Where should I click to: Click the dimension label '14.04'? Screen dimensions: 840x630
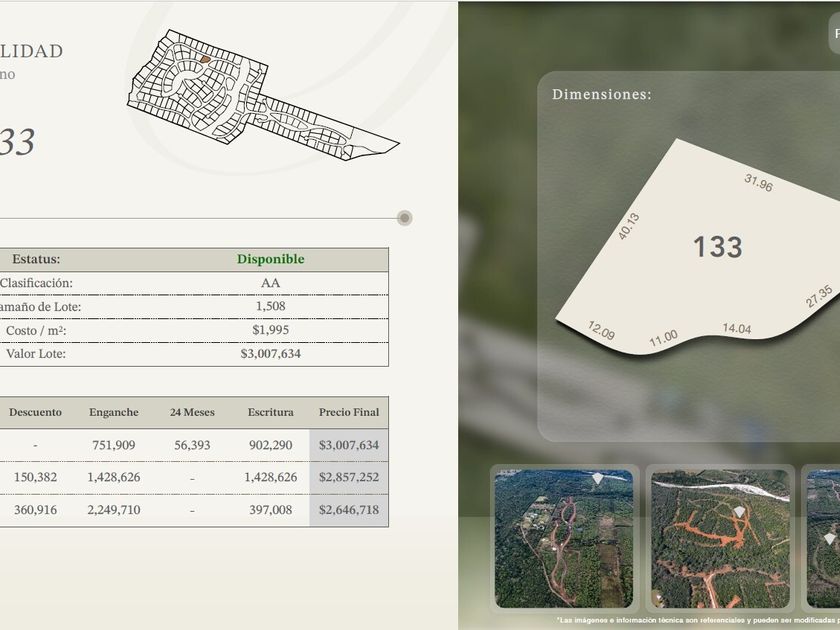[737, 328]
